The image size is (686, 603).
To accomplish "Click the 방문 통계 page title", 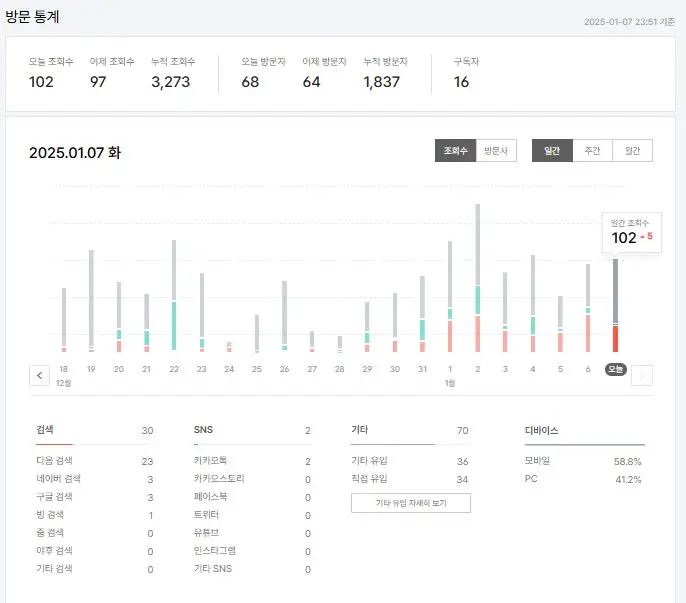I will pos(32,17).
